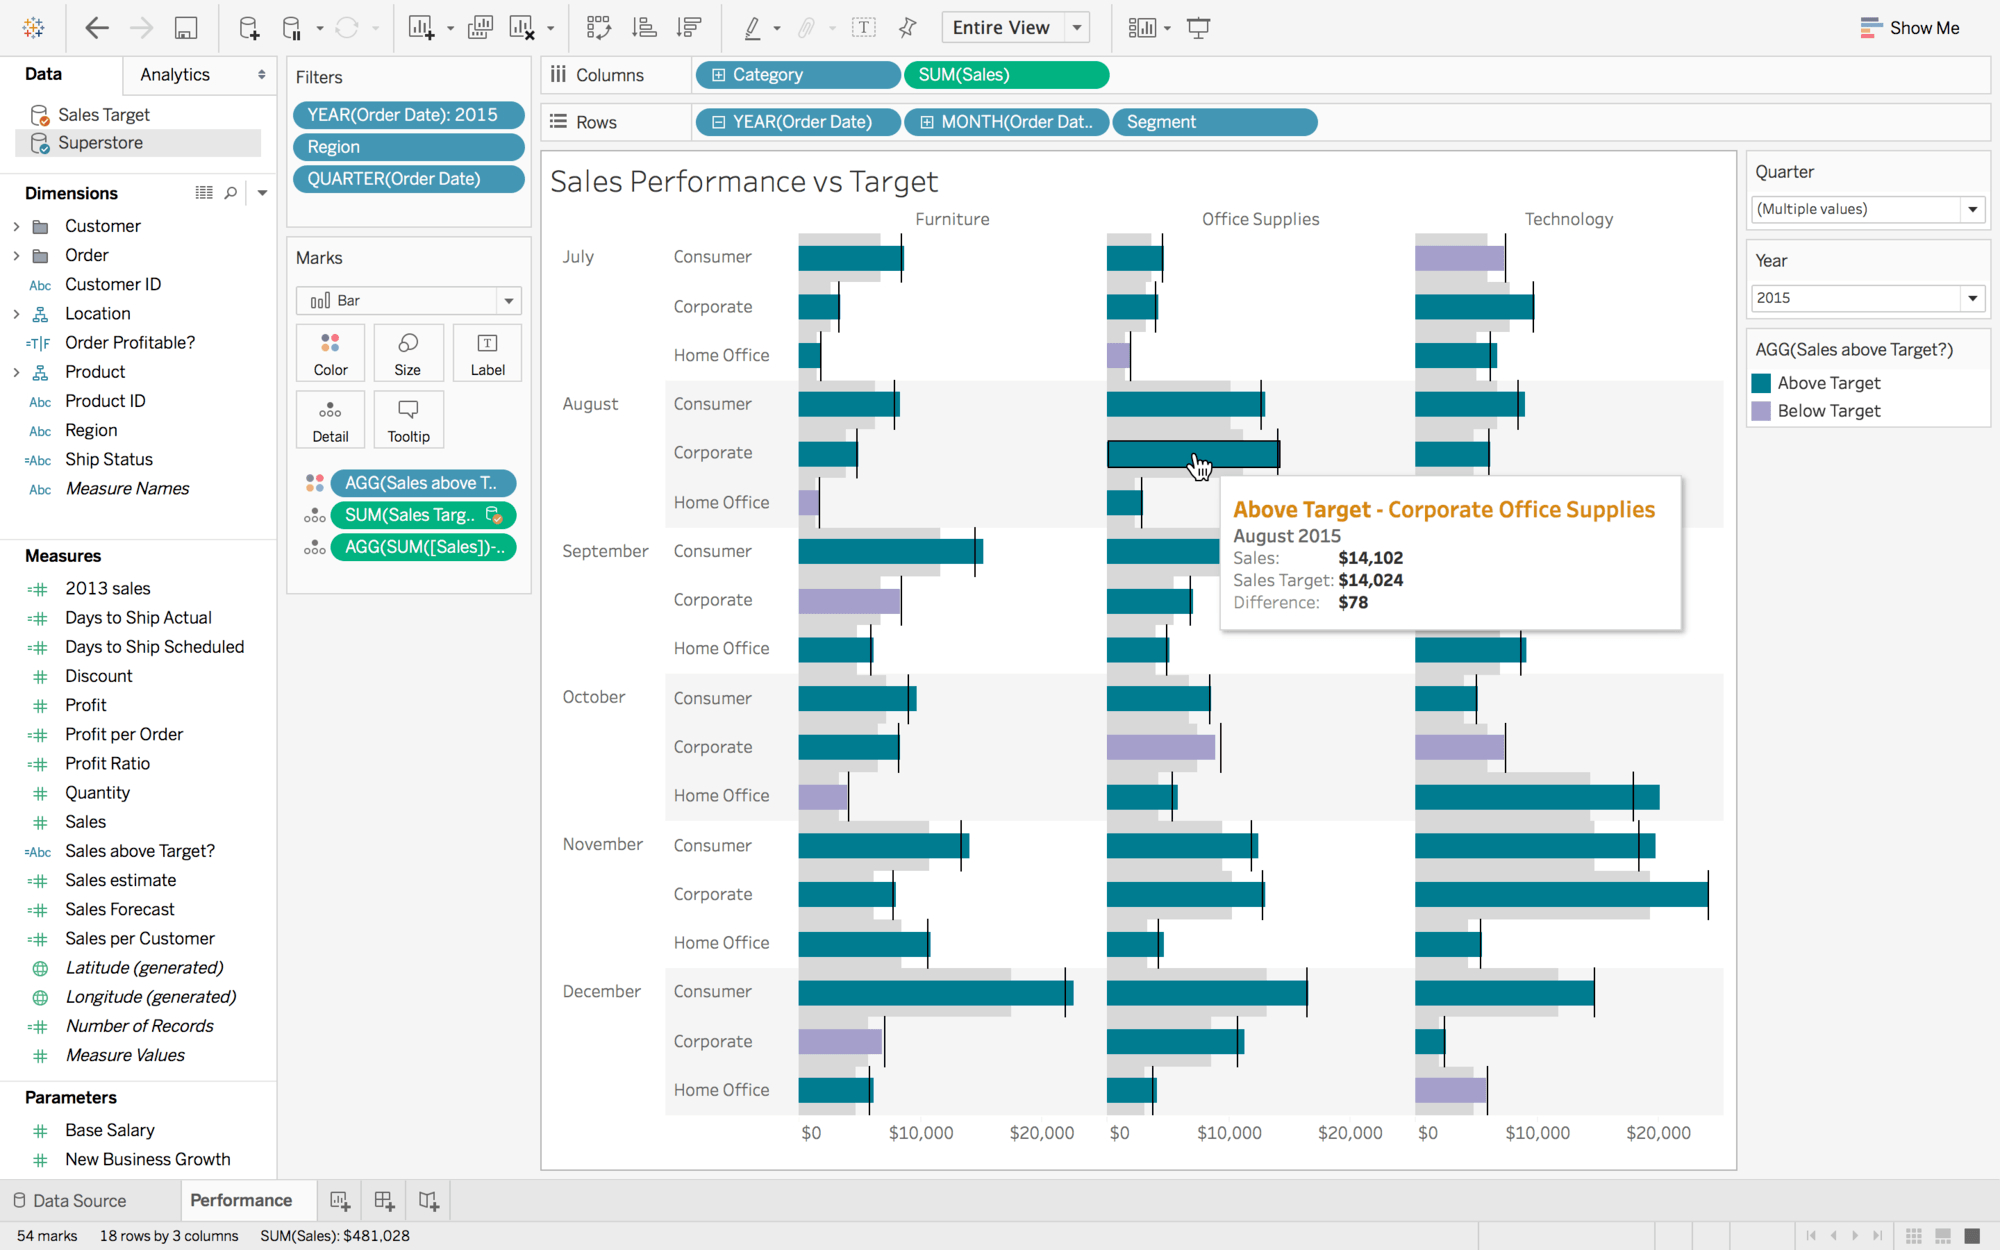Select the swap rows and columns icon
Image resolution: width=2000 pixels, height=1250 pixels.
tap(598, 27)
